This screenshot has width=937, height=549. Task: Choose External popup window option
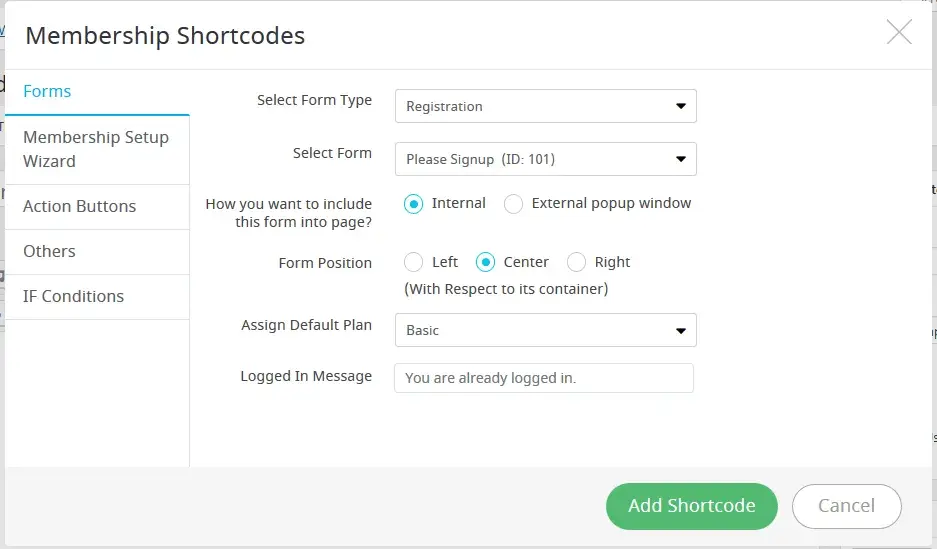pyautogui.click(x=514, y=204)
